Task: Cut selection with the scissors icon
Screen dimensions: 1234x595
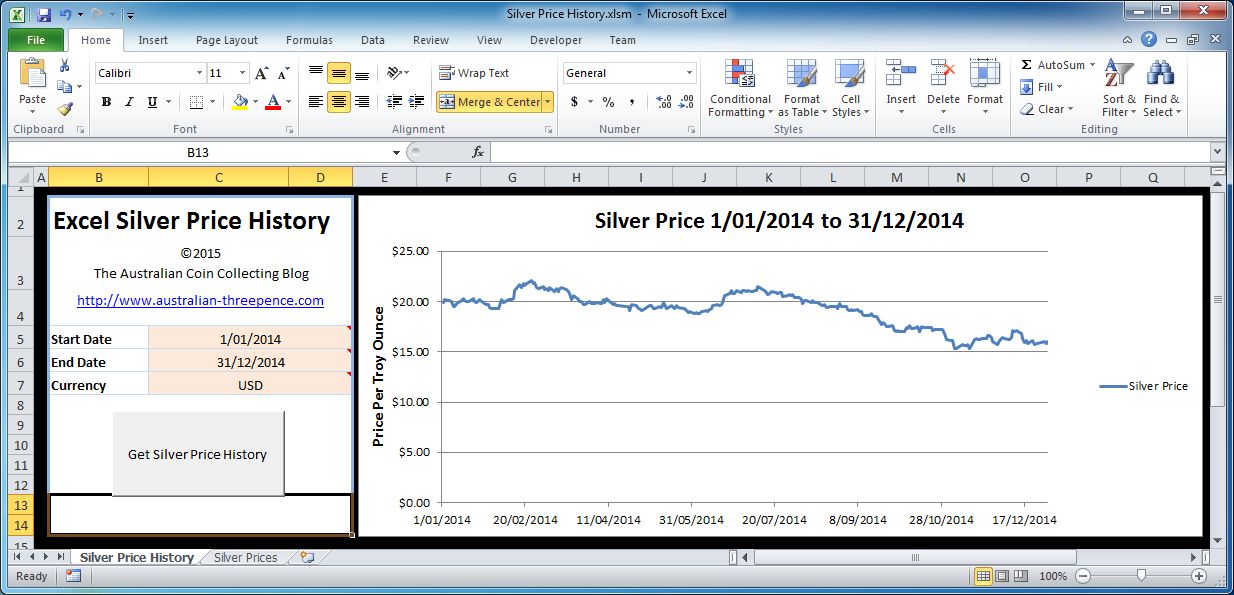Action: pyautogui.click(x=65, y=65)
